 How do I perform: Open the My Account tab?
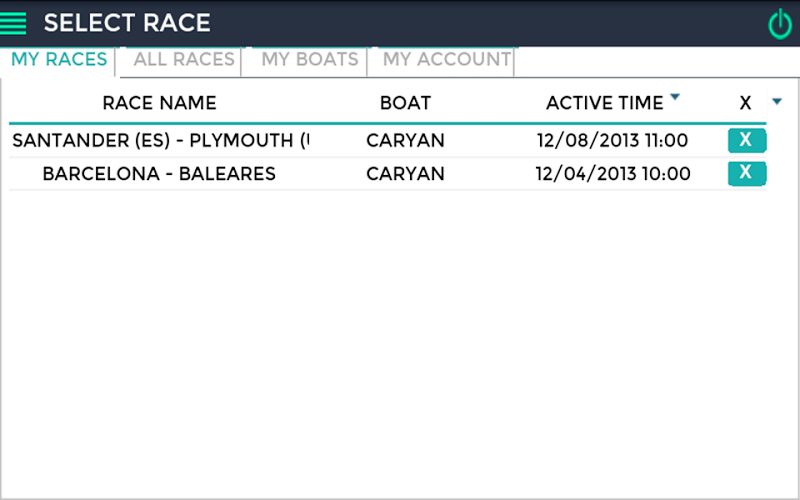coord(446,60)
